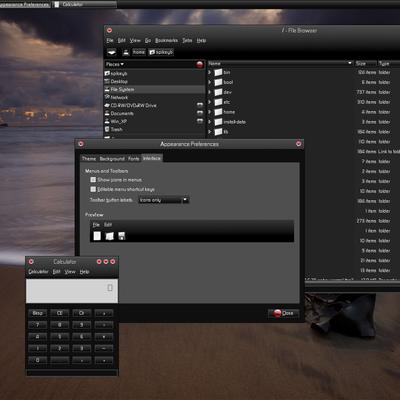
Task: Open the Bookmarks menu in File Browser
Action: (166, 40)
